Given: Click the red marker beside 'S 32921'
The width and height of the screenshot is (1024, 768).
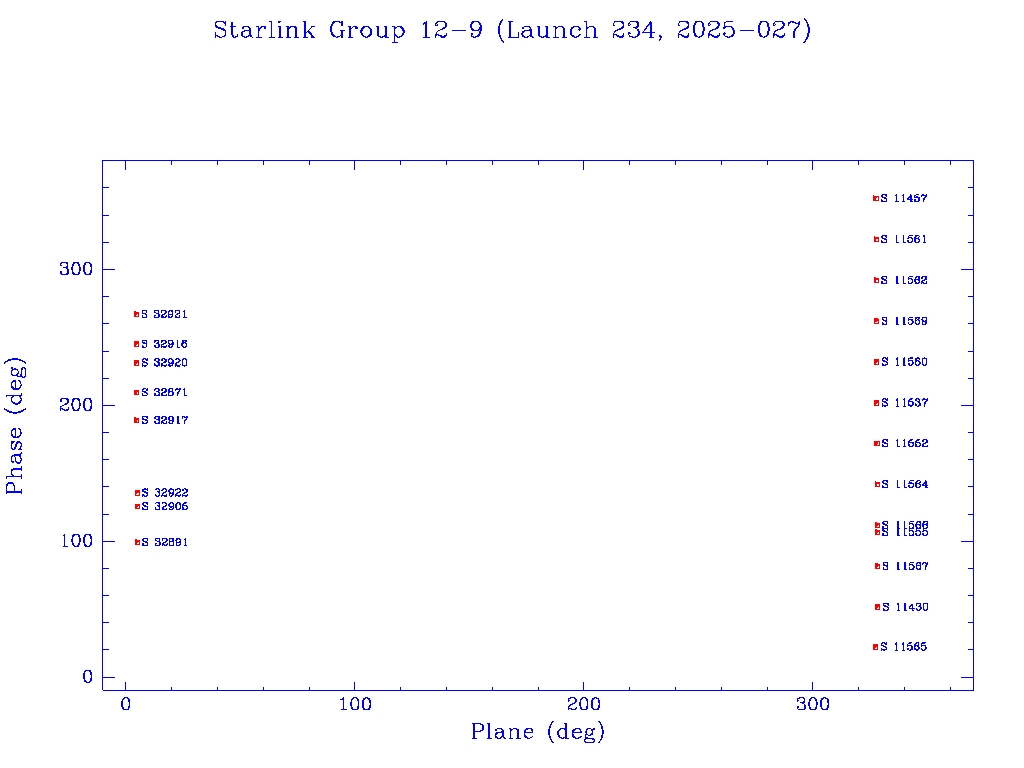Looking at the screenshot, I should [x=136, y=314].
